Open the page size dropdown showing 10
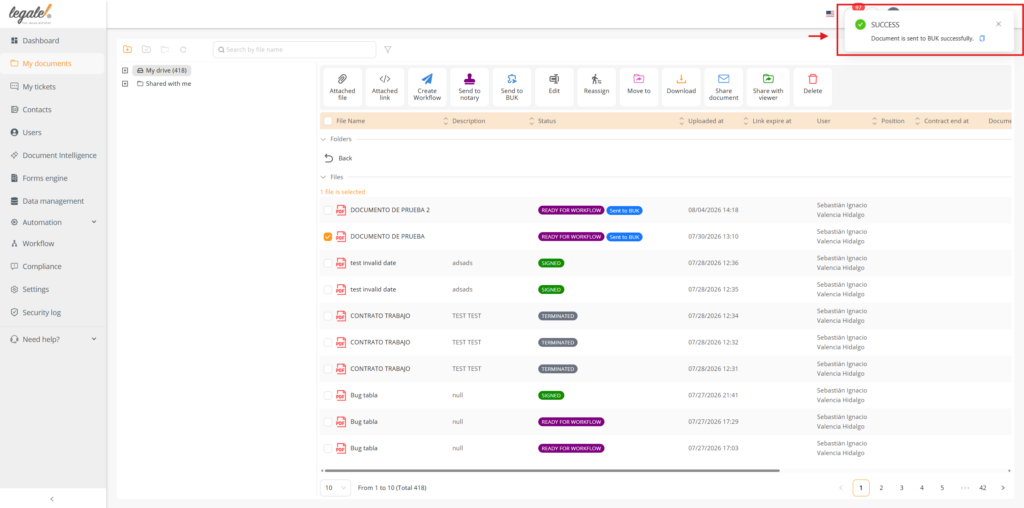 [x=336, y=488]
